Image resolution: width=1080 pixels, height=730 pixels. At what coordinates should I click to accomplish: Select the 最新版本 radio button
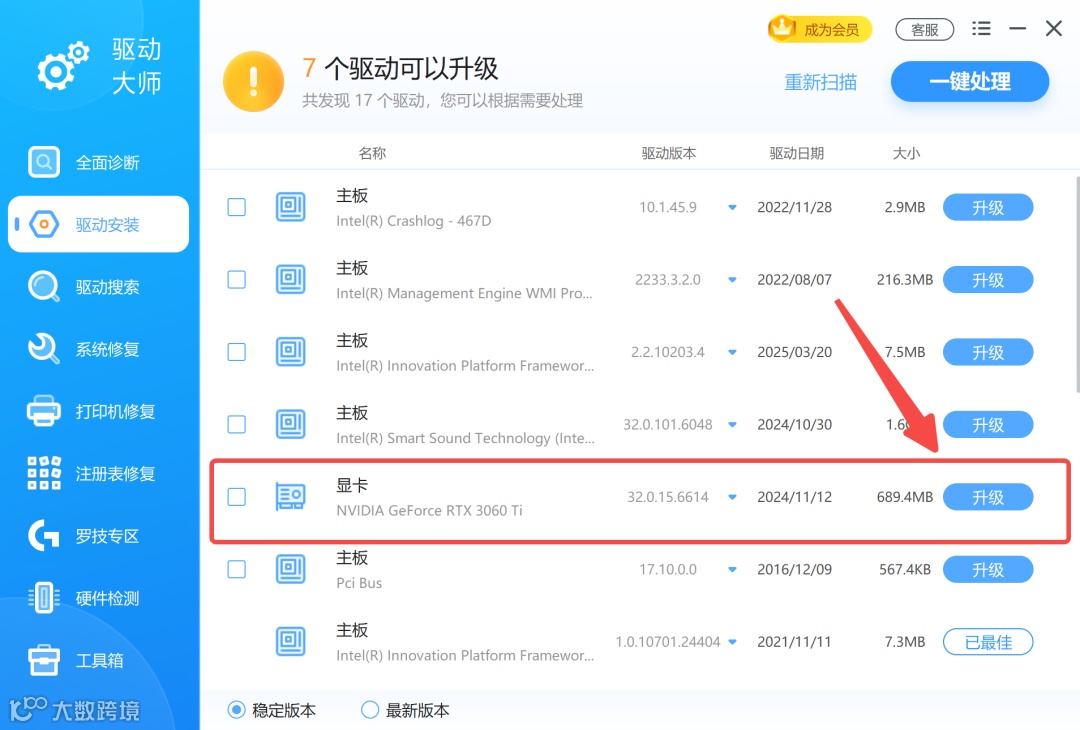tap(370, 709)
